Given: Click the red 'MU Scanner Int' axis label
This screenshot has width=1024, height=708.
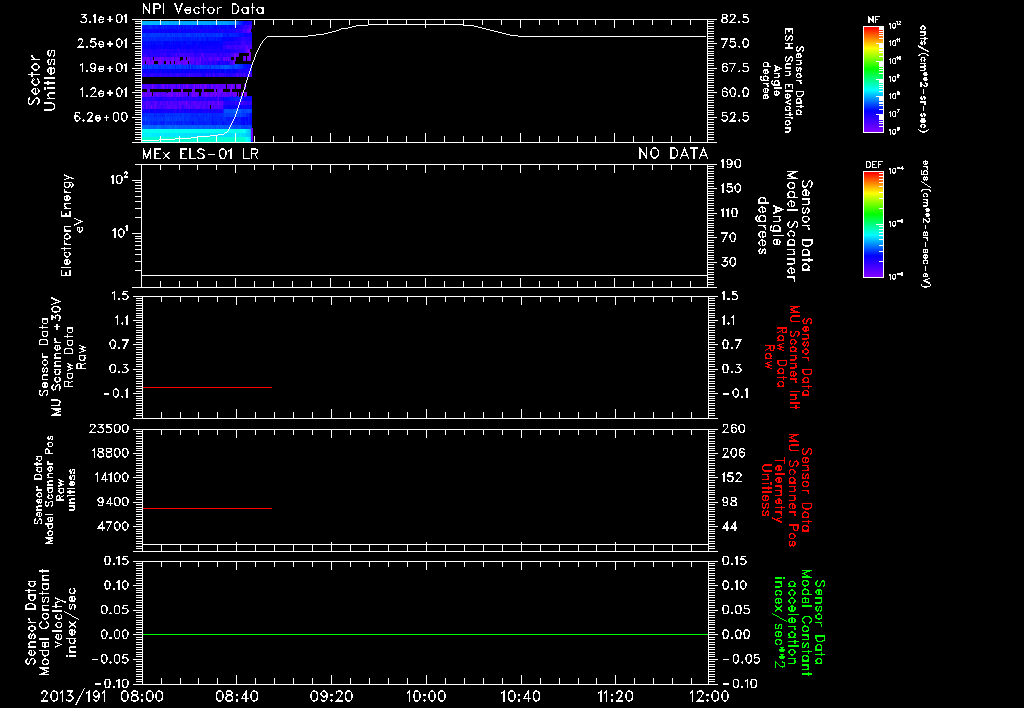Looking at the screenshot, I should (x=787, y=357).
